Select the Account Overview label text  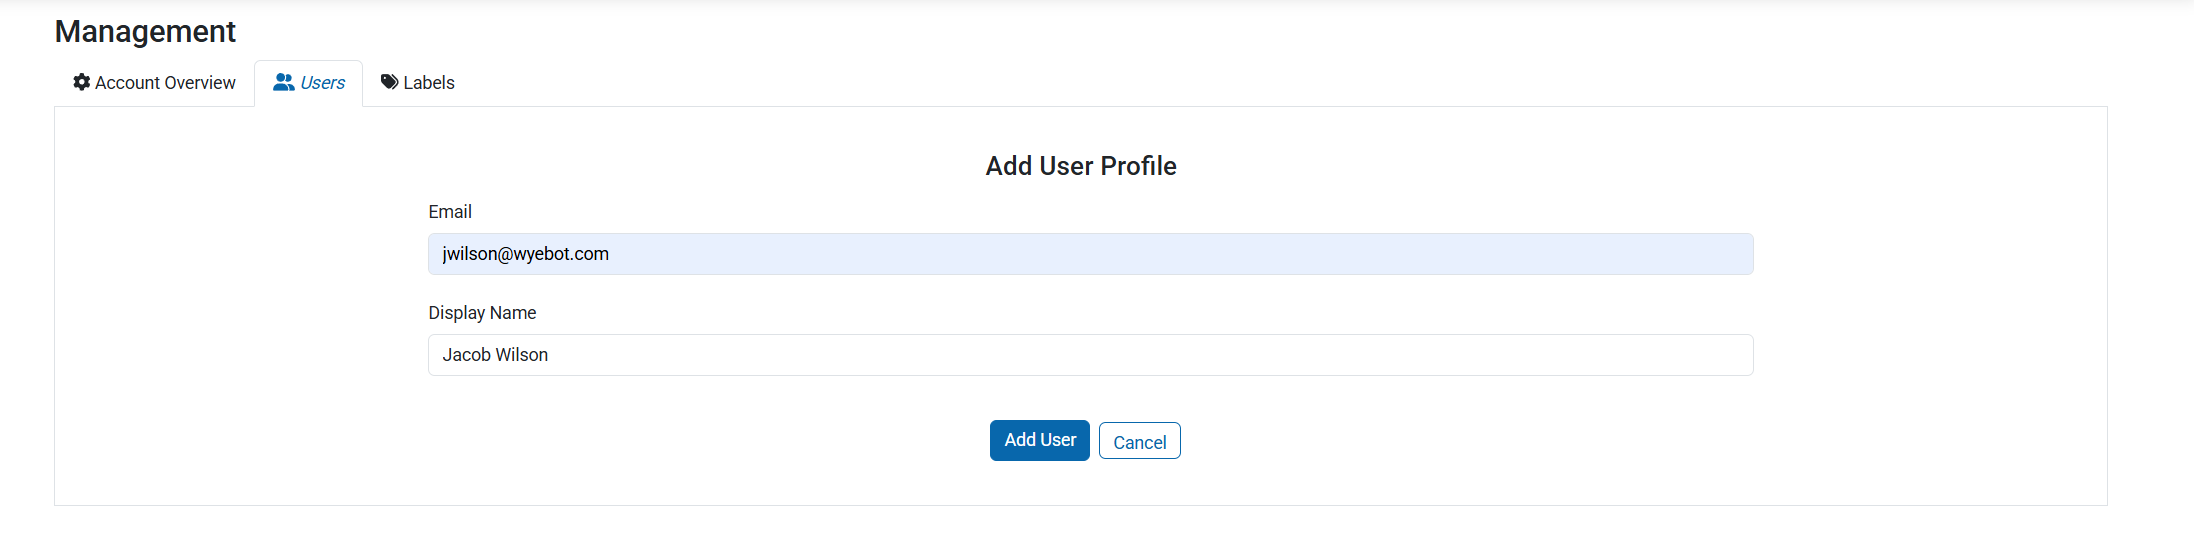click(165, 83)
